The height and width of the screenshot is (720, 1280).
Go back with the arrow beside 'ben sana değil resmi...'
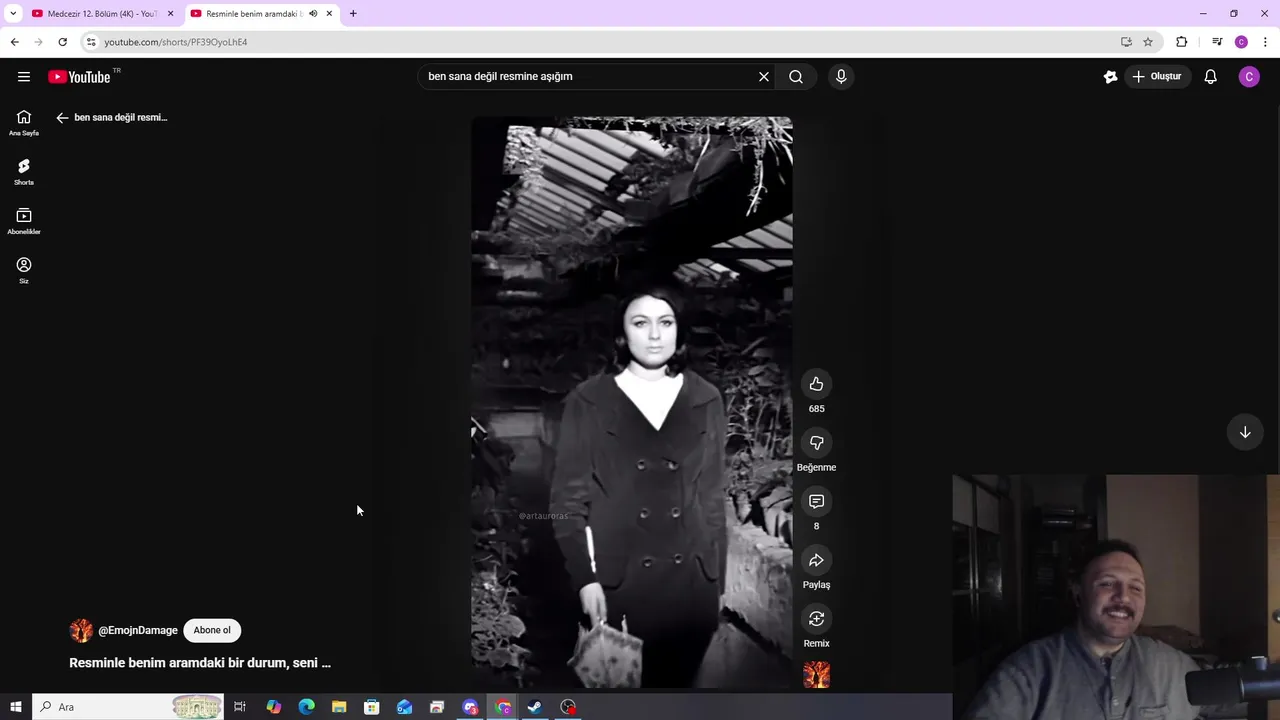(62, 118)
